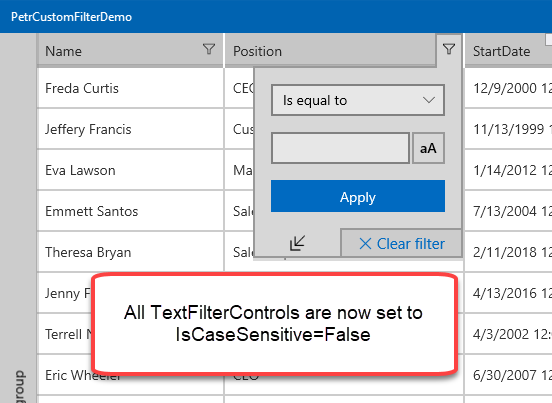Expand the 'Is equal to' operator dropdown
552x403 pixels.
pos(358,100)
